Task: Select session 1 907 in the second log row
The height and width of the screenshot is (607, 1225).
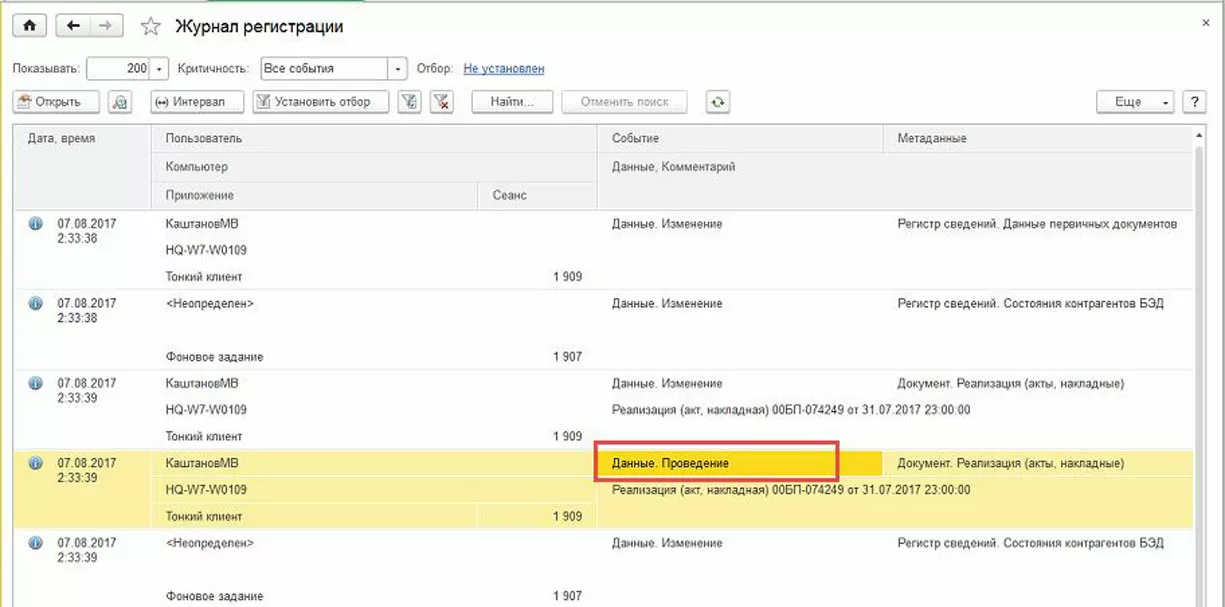Action: (567, 356)
